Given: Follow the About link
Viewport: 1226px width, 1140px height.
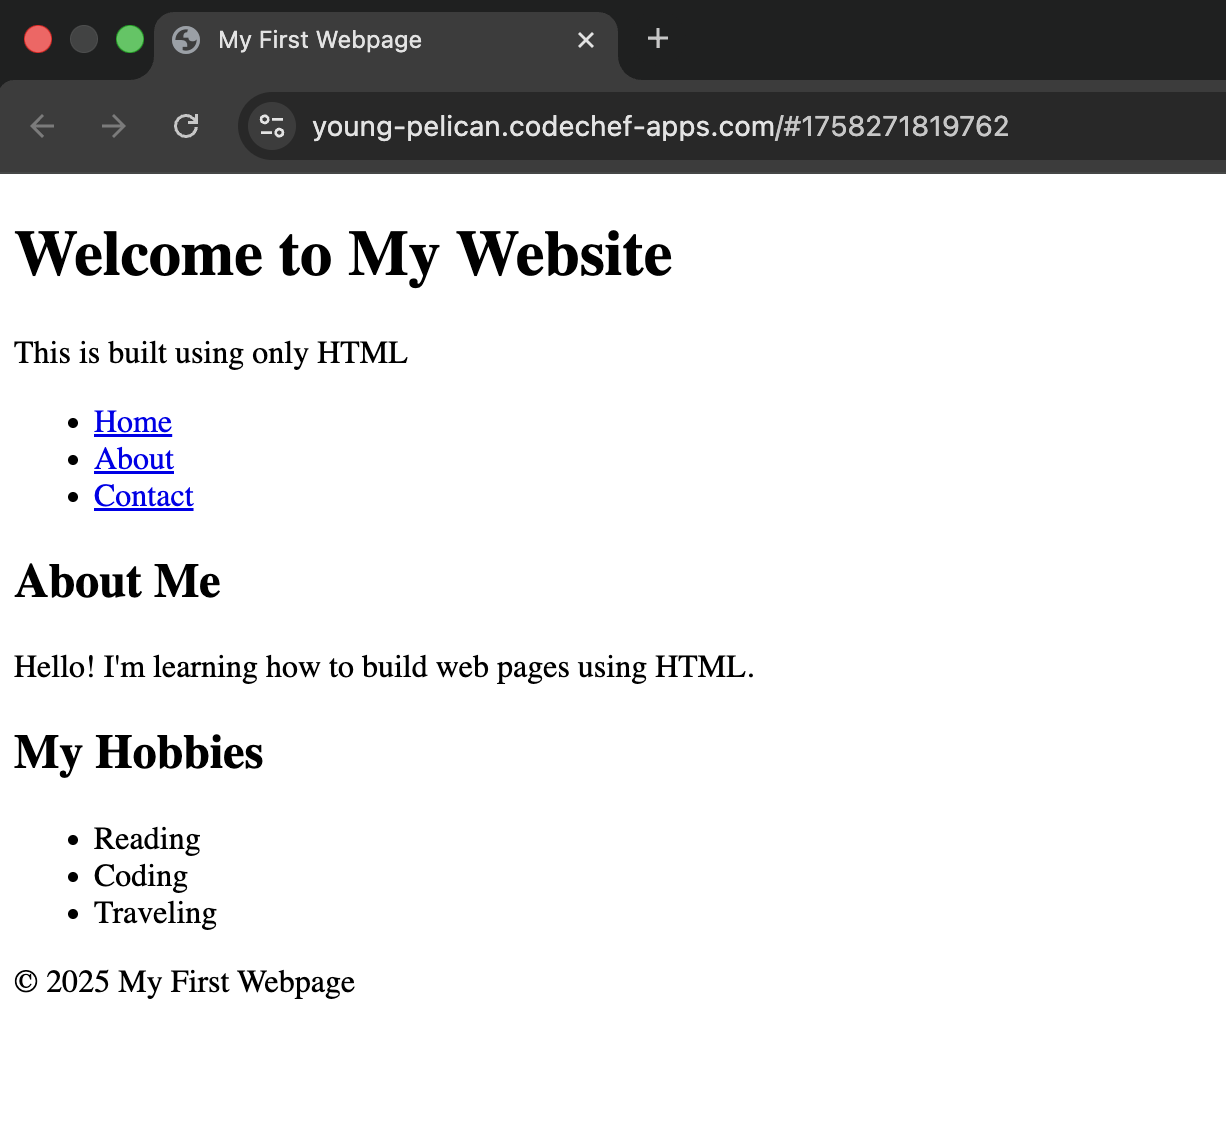Looking at the screenshot, I should (x=134, y=459).
